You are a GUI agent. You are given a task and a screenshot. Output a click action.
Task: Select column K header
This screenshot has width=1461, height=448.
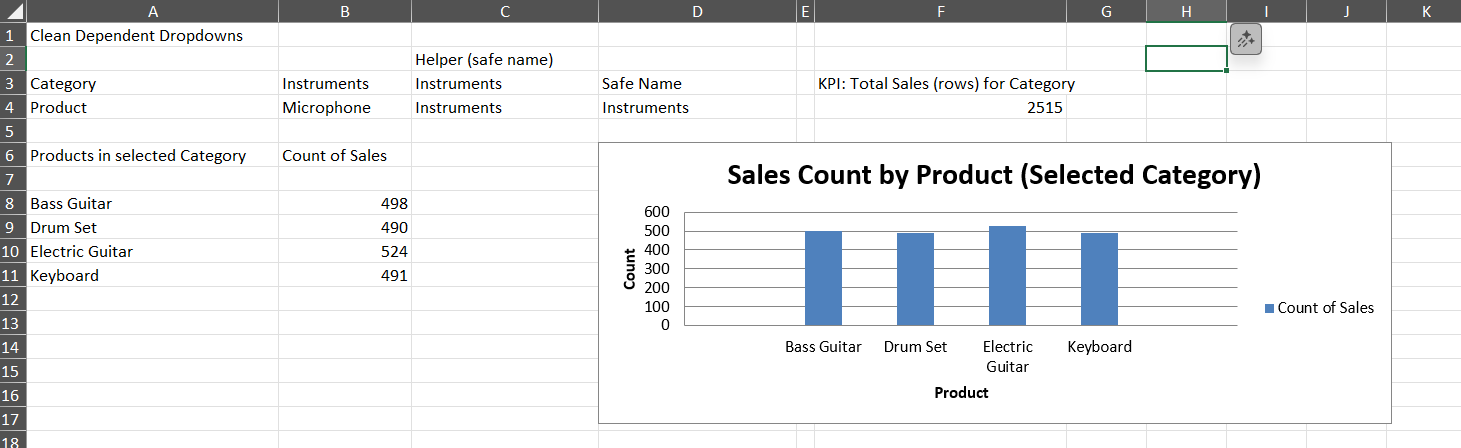click(x=1424, y=11)
